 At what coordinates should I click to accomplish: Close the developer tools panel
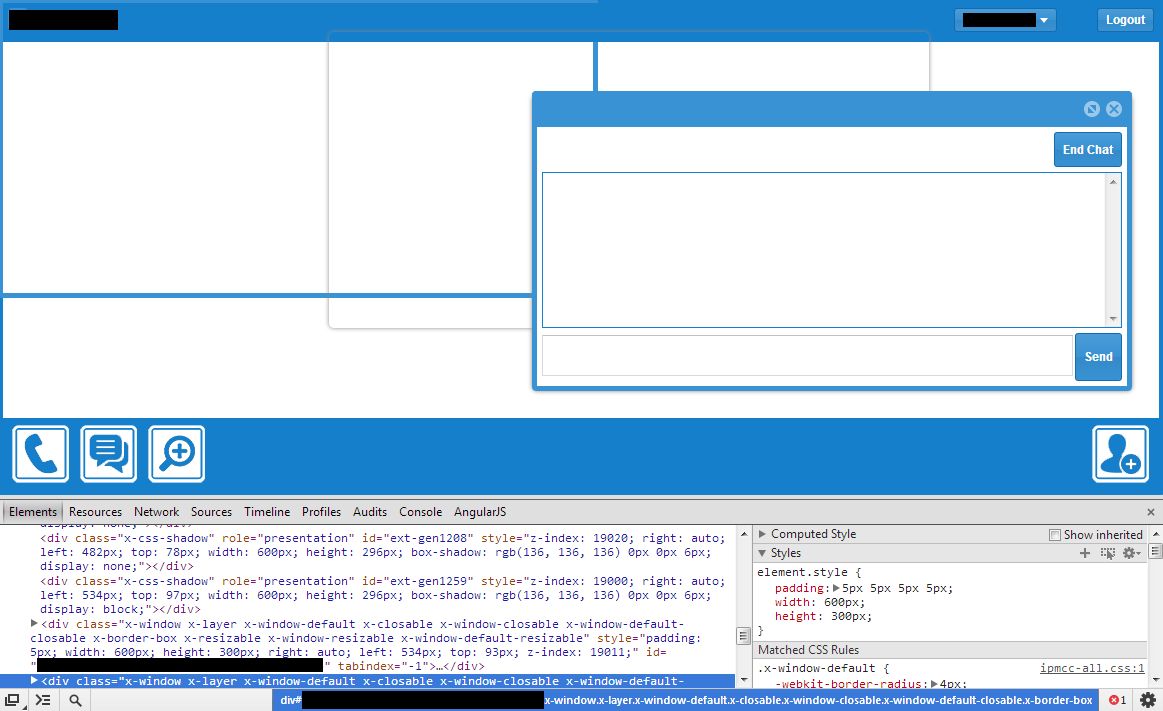pos(1150,512)
